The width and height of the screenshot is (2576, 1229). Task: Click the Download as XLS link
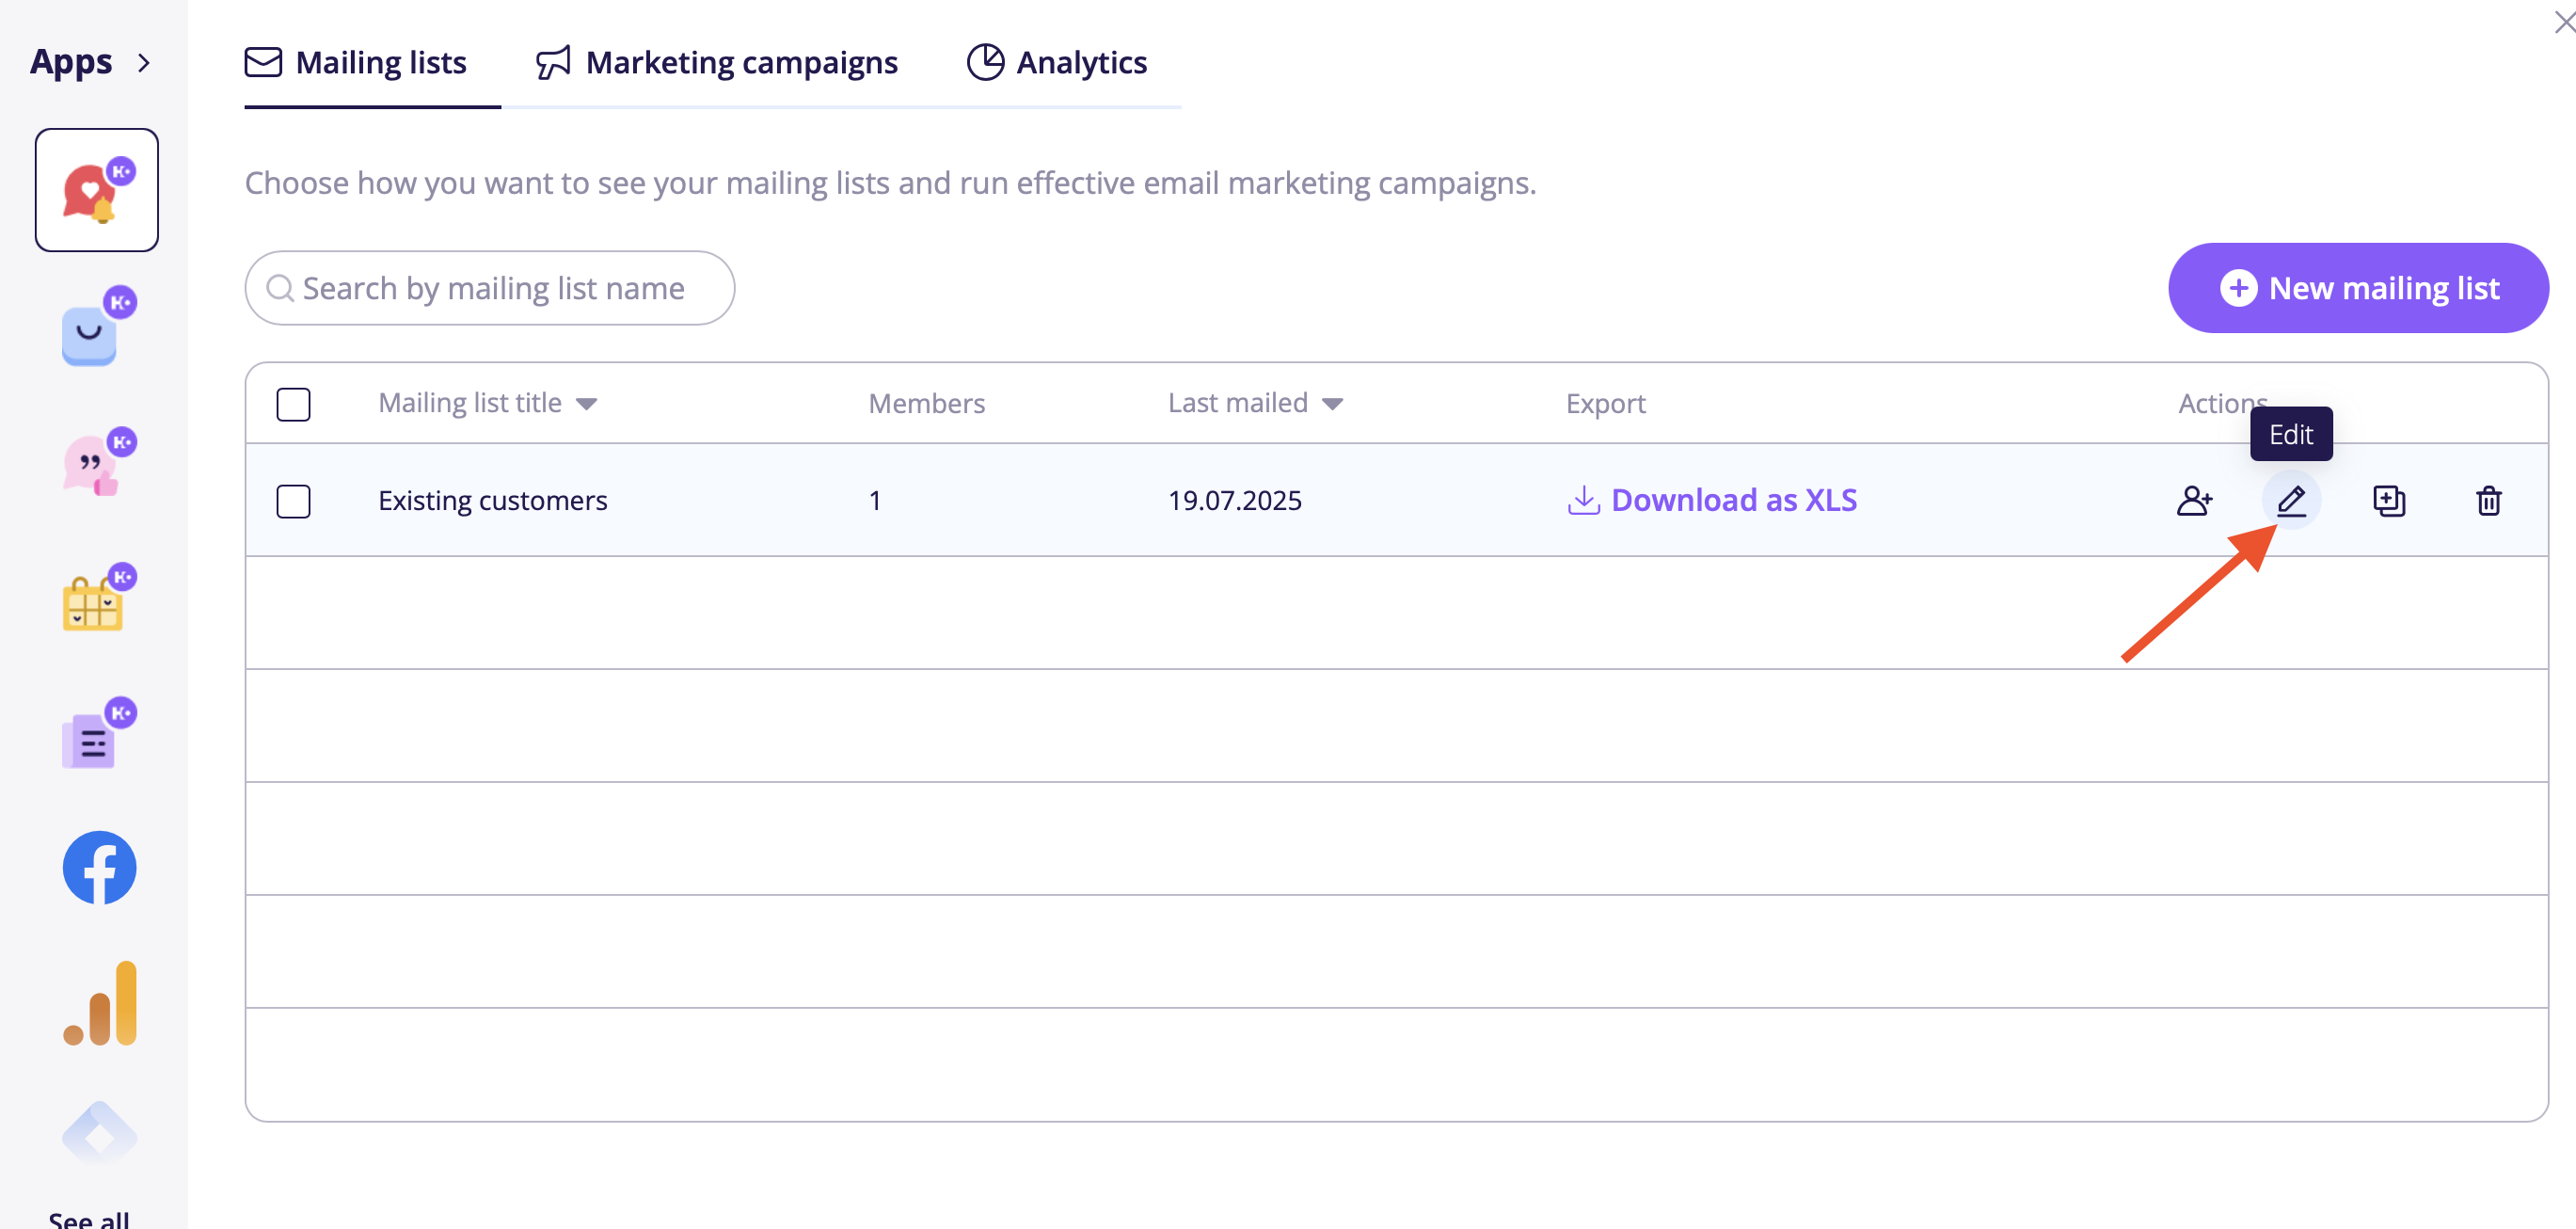pyautogui.click(x=1712, y=500)
